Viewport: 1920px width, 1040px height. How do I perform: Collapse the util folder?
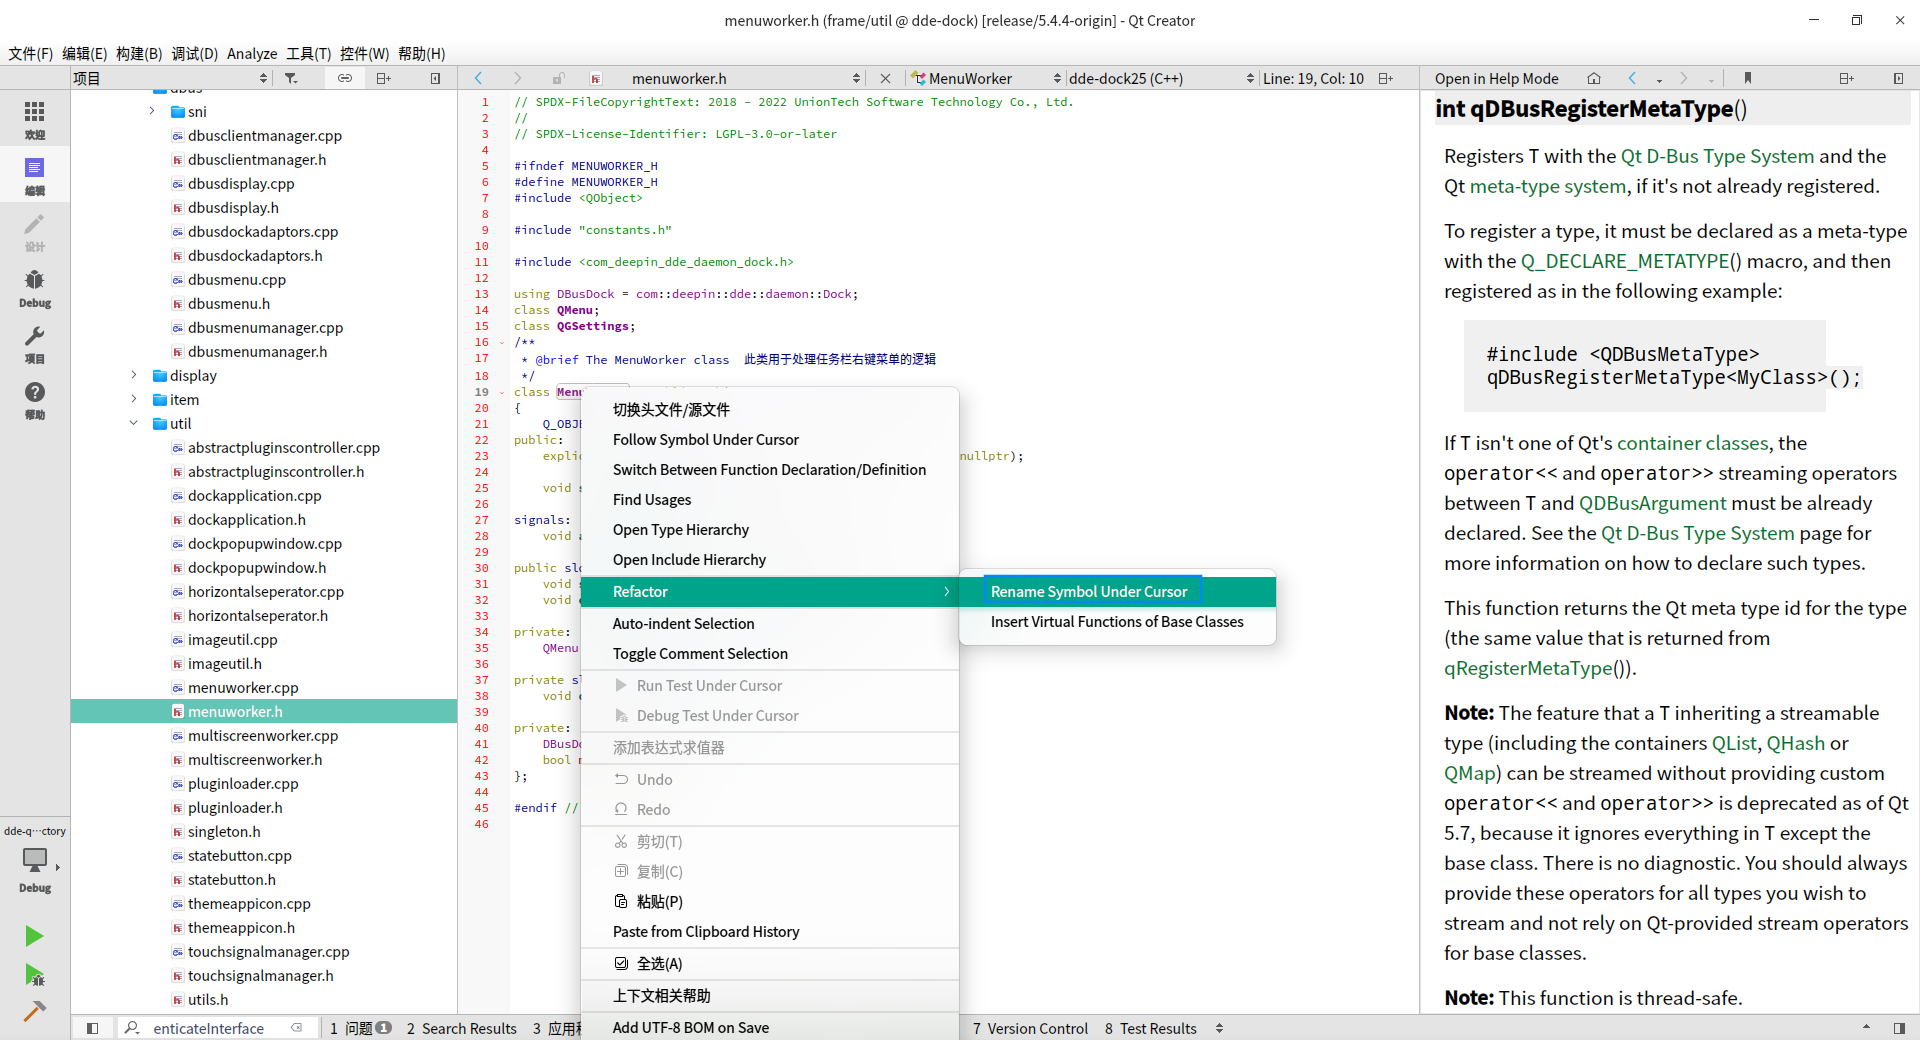click(134, 424)
